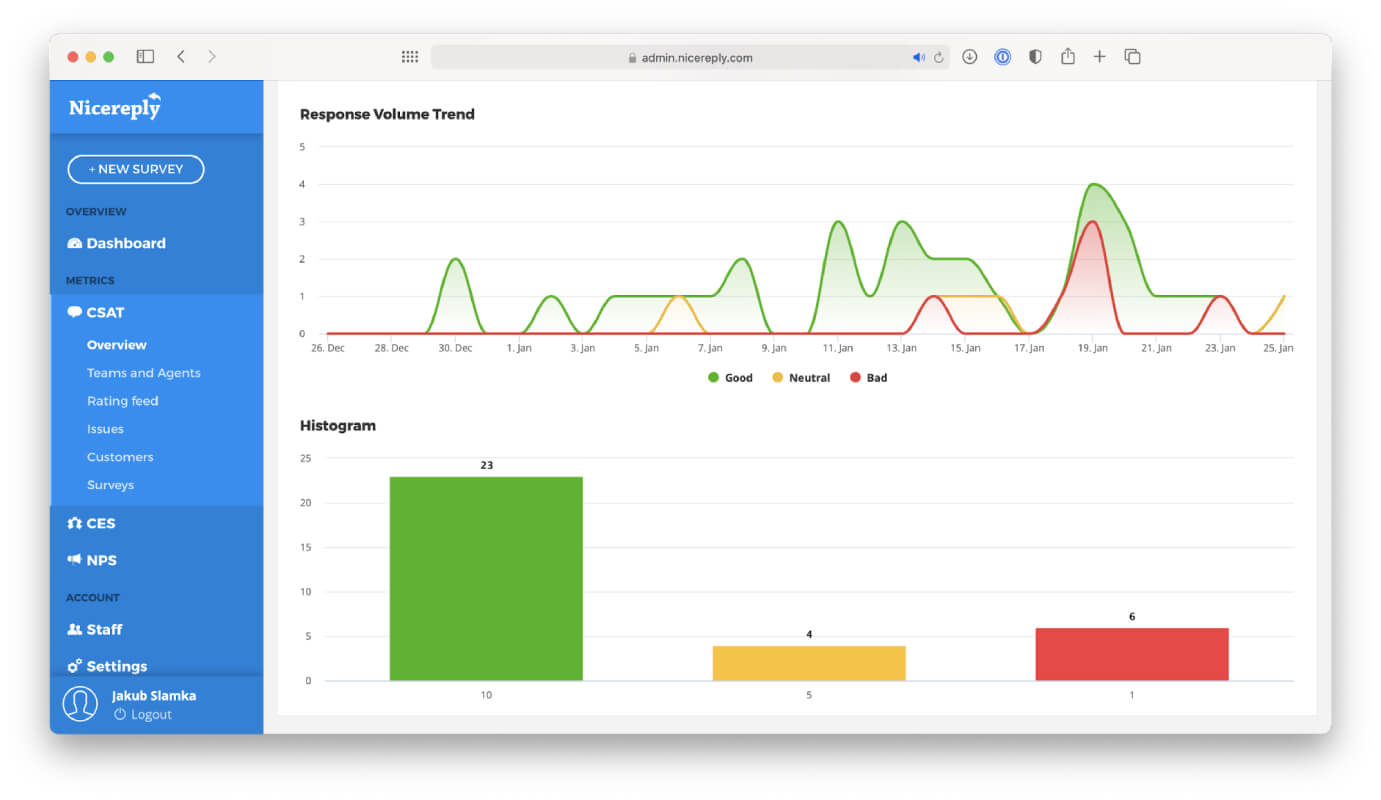
Task: Reload page using refresh icon
Action: click(939, 58)
